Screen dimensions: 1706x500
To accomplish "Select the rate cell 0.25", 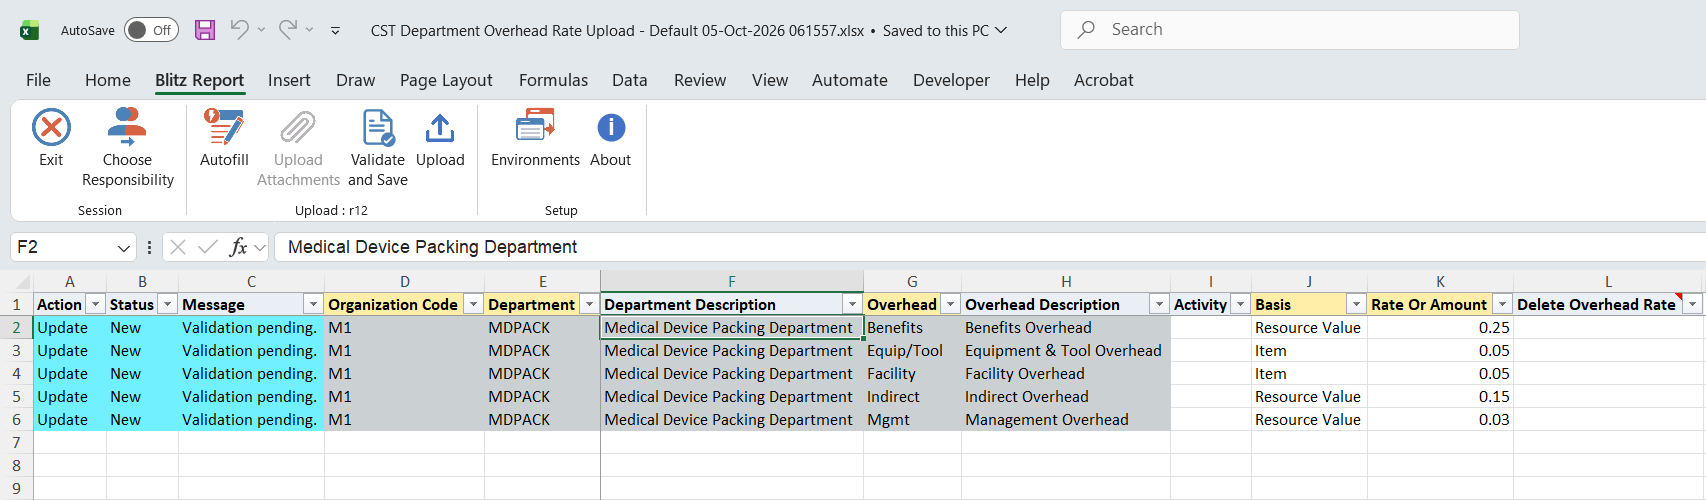I will (x=1440, y=328).
